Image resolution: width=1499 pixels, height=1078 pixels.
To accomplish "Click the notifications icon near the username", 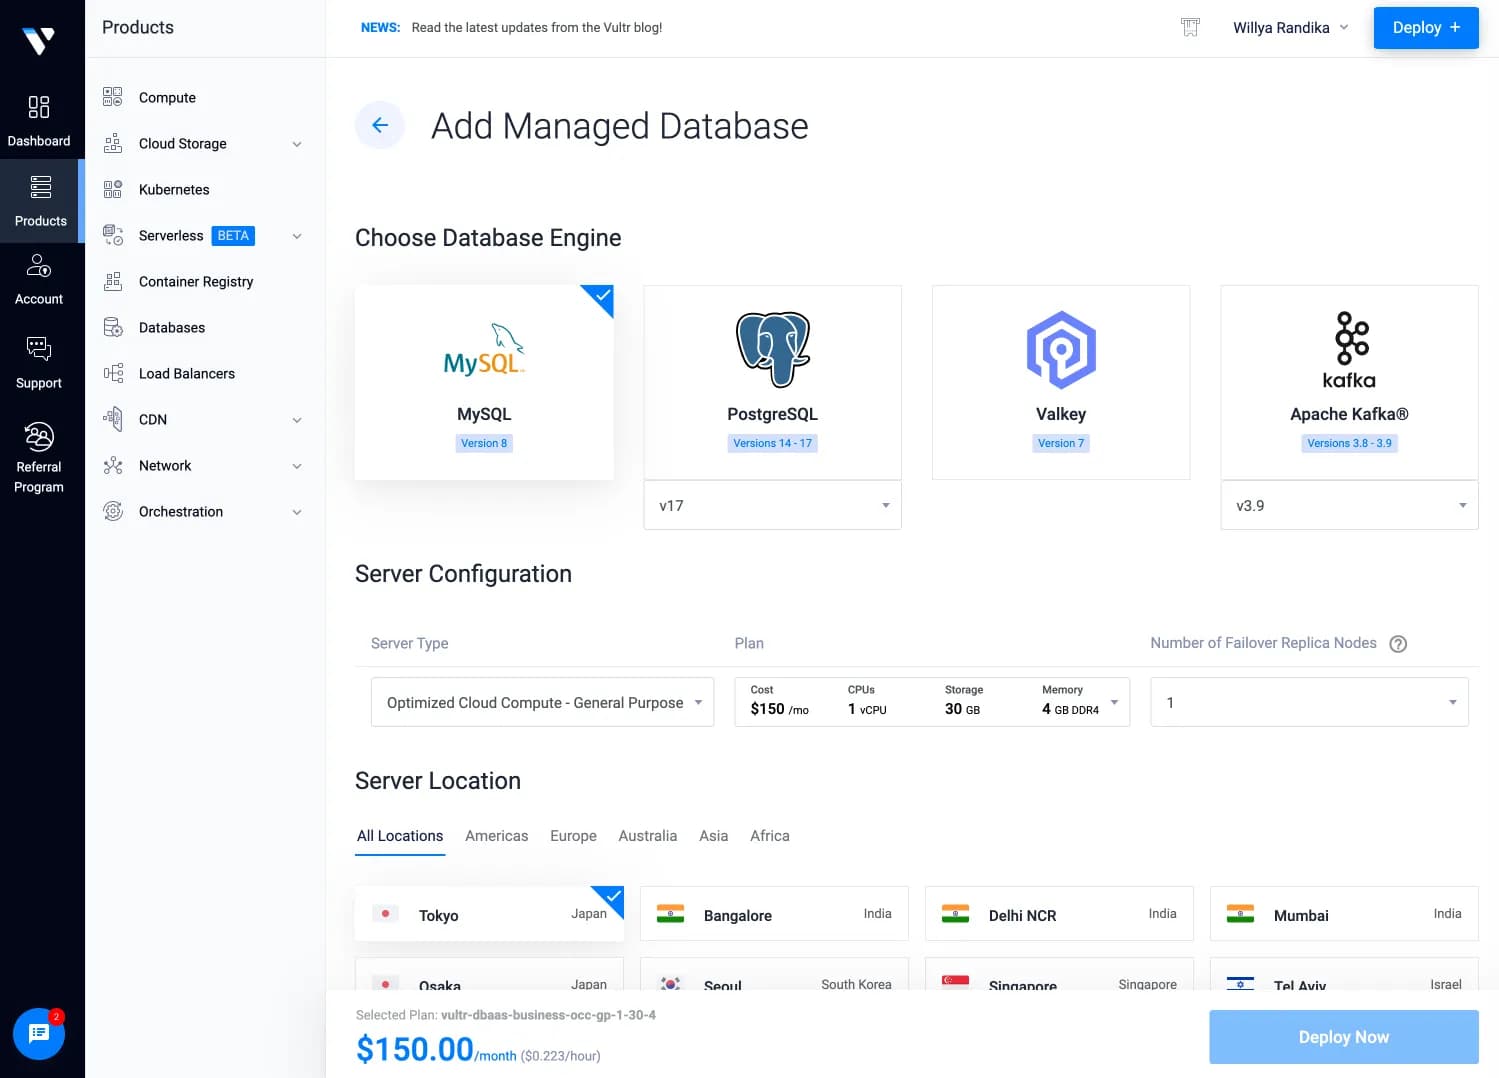I will [x=1190, y=28].
